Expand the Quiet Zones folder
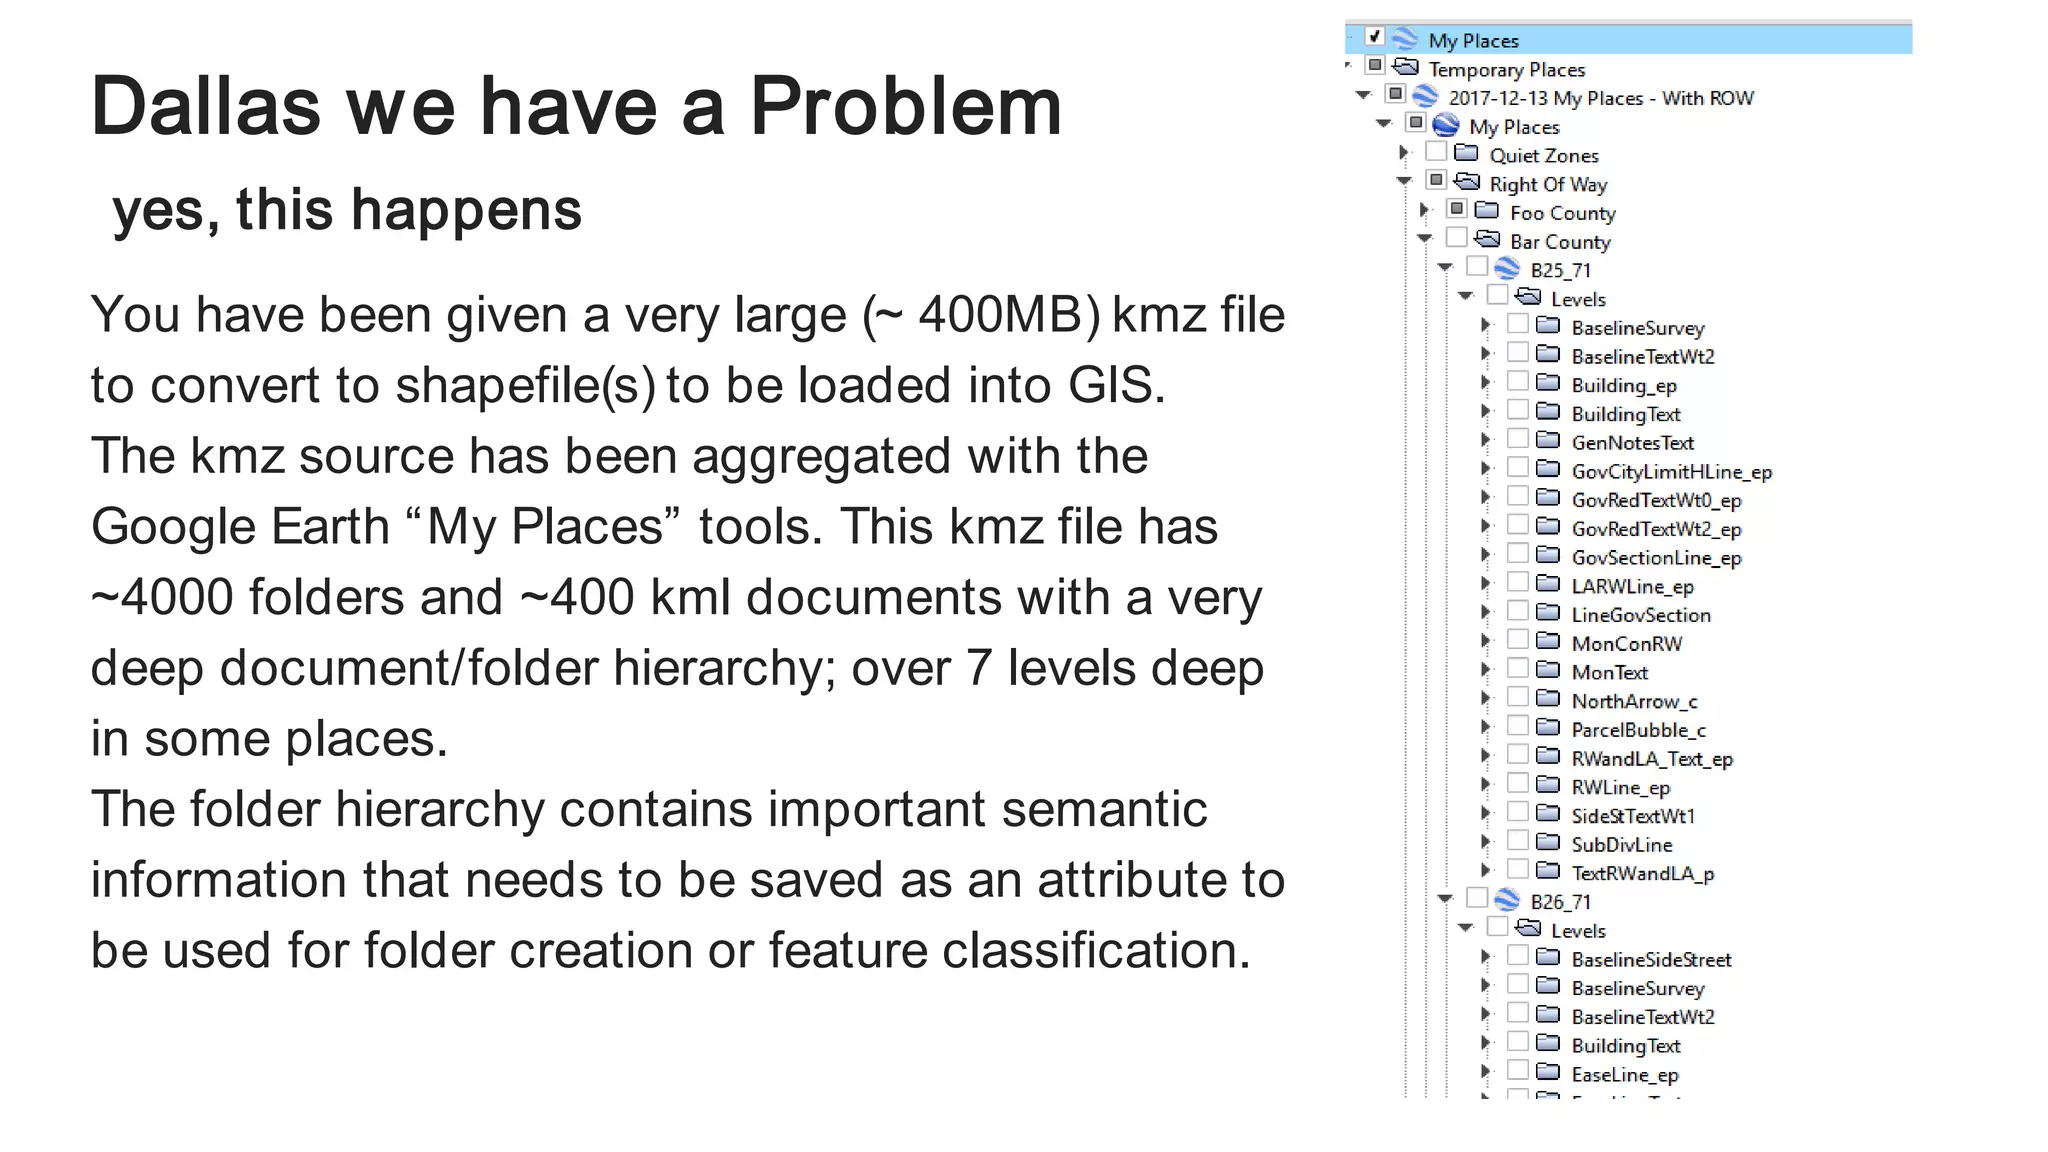2048x1152 pixels. (x=1404, y=153)
